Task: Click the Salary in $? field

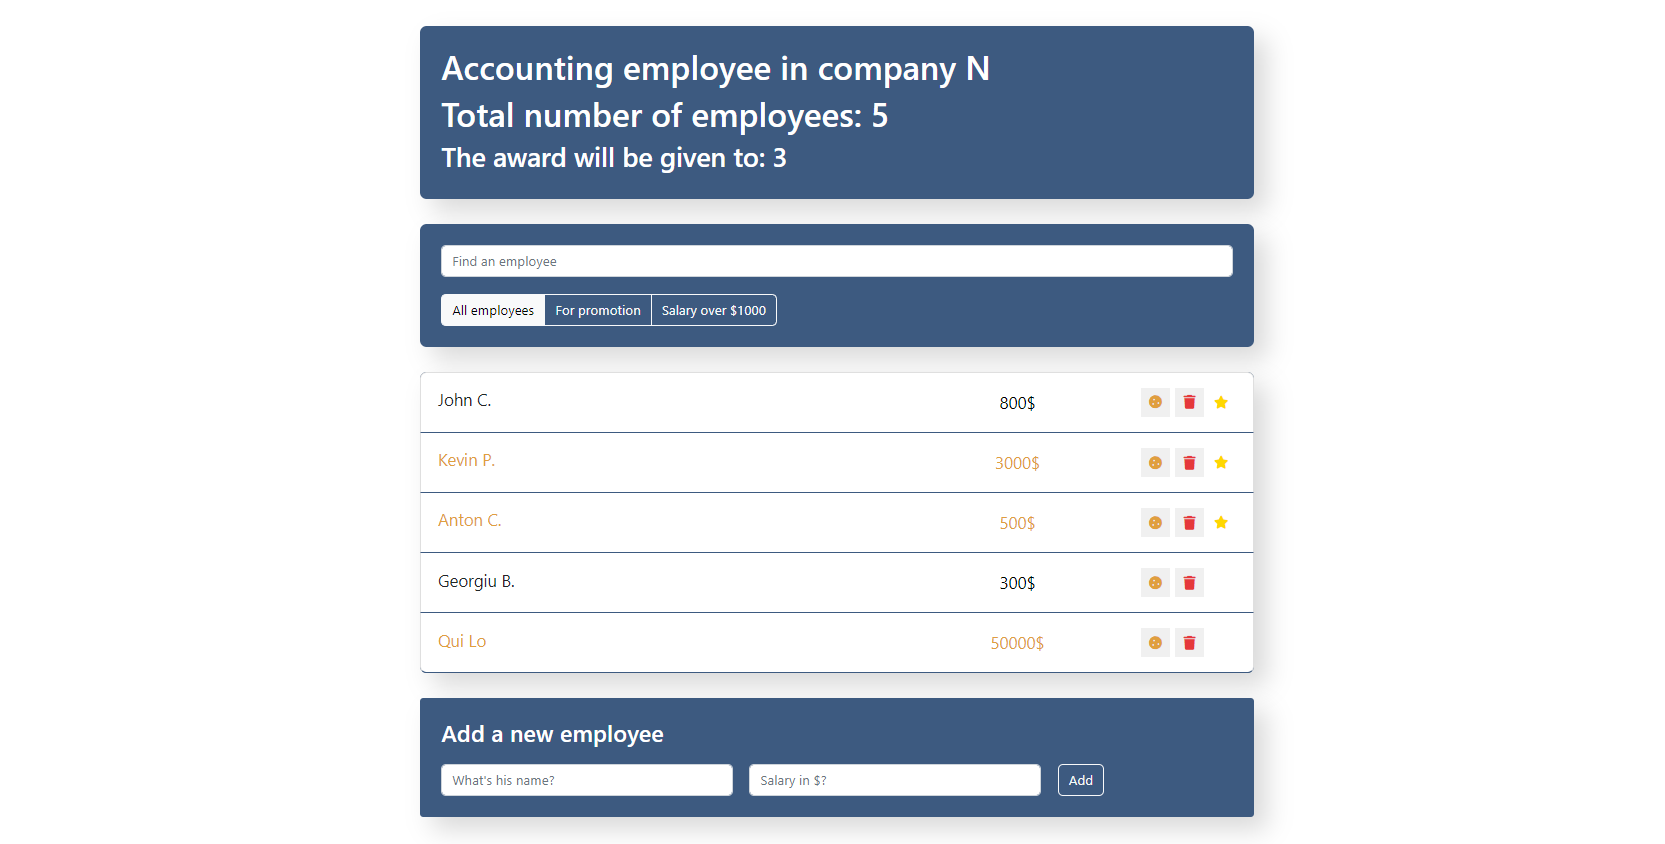Action: tap(893, 780)
